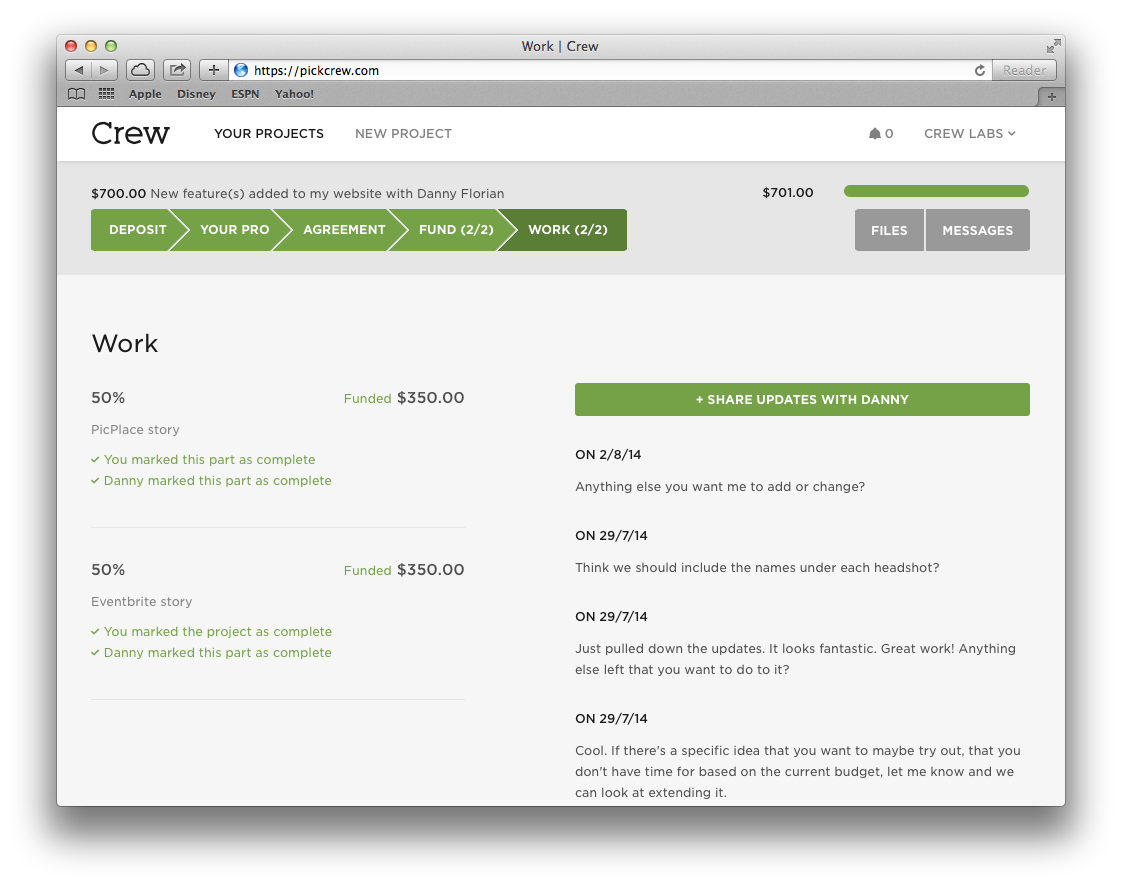This screenshot has height=885, width=1122.
Task: Select the Agreement step
Action: [x=344, y=230]
